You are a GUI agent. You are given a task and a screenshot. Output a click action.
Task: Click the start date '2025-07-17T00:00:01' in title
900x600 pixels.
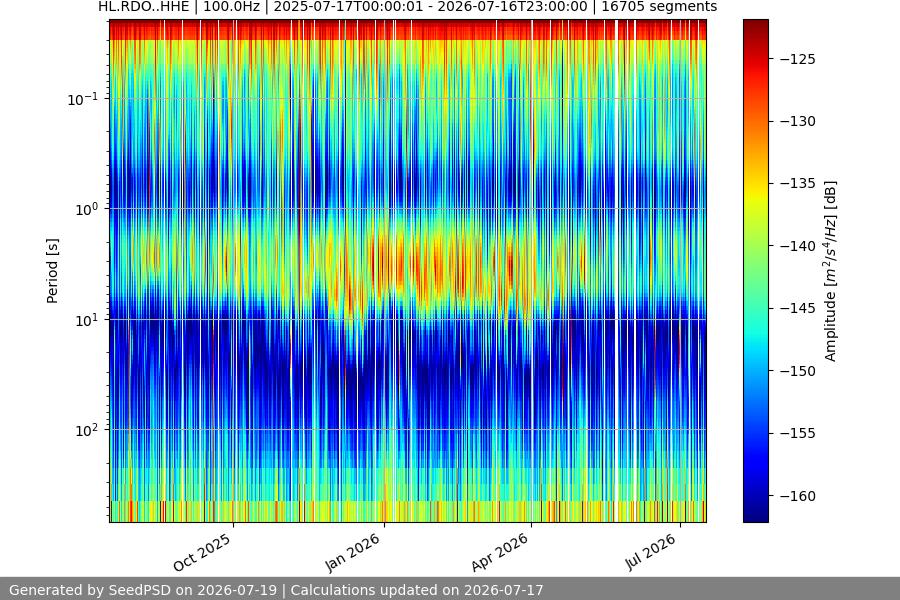(349, 7)
